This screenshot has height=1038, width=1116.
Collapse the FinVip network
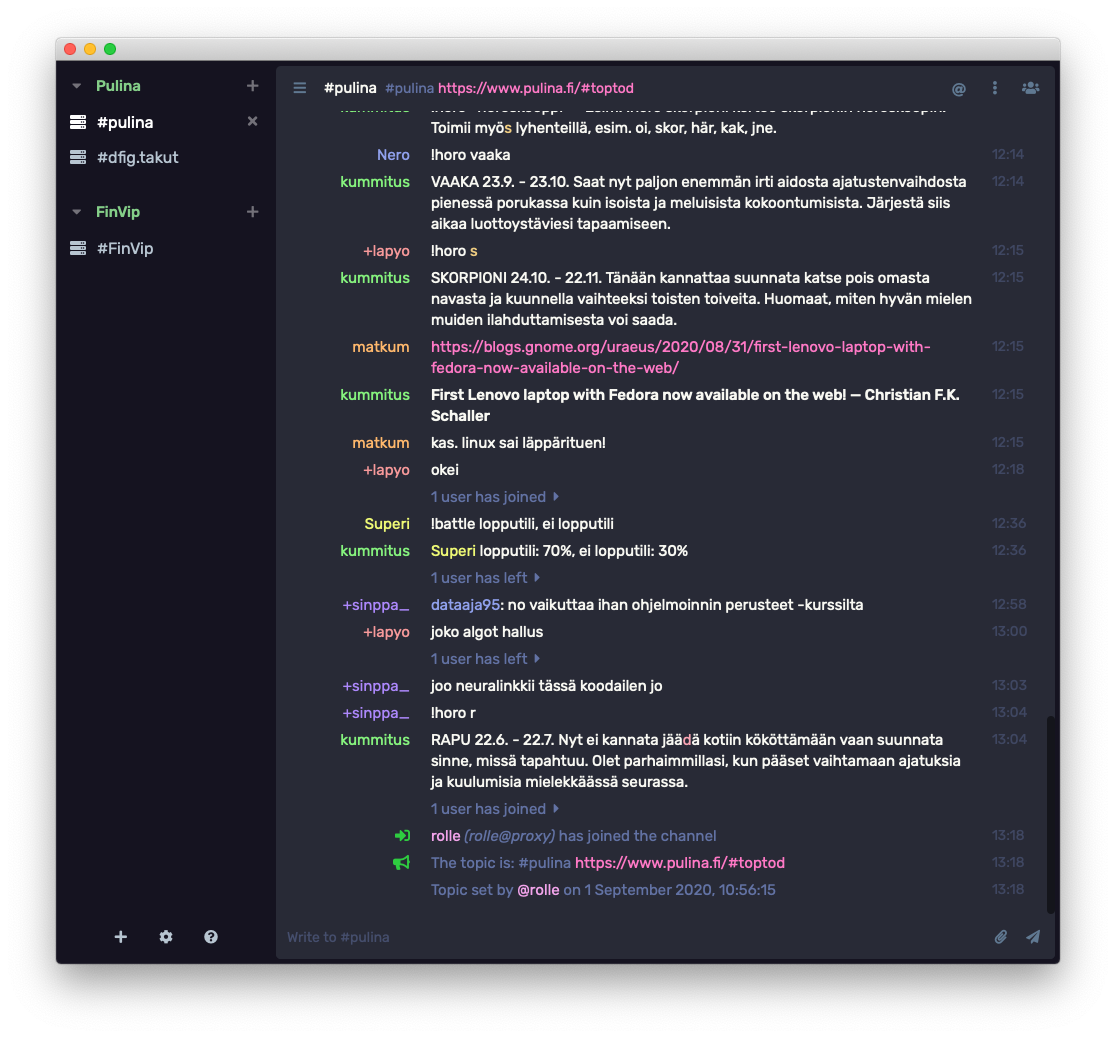77,212
